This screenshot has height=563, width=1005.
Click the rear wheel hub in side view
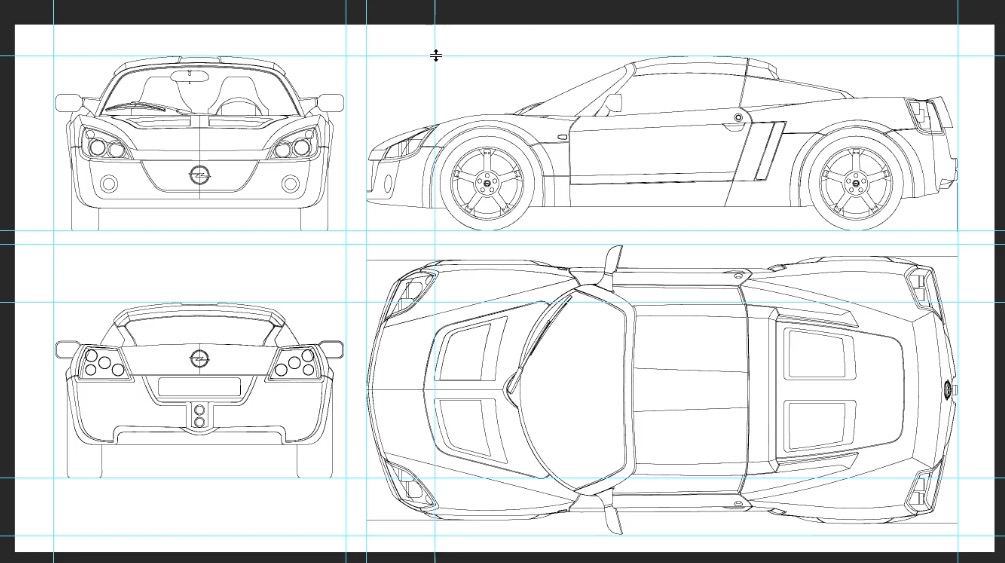tap(854, 183)
